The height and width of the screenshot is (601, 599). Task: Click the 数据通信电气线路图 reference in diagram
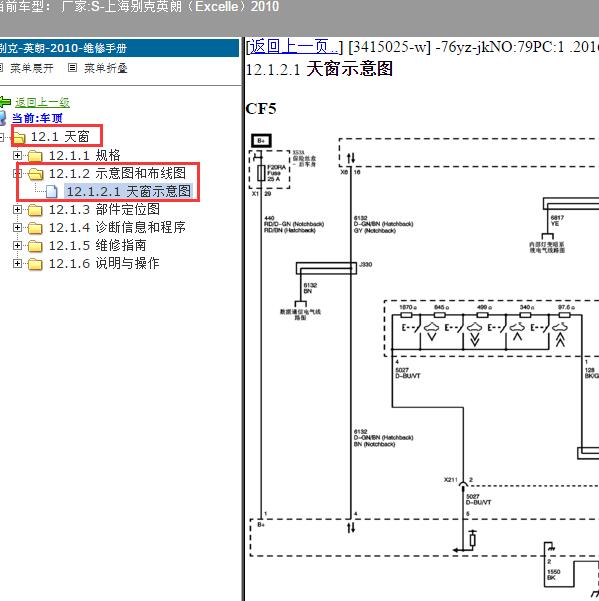[300, 315]
